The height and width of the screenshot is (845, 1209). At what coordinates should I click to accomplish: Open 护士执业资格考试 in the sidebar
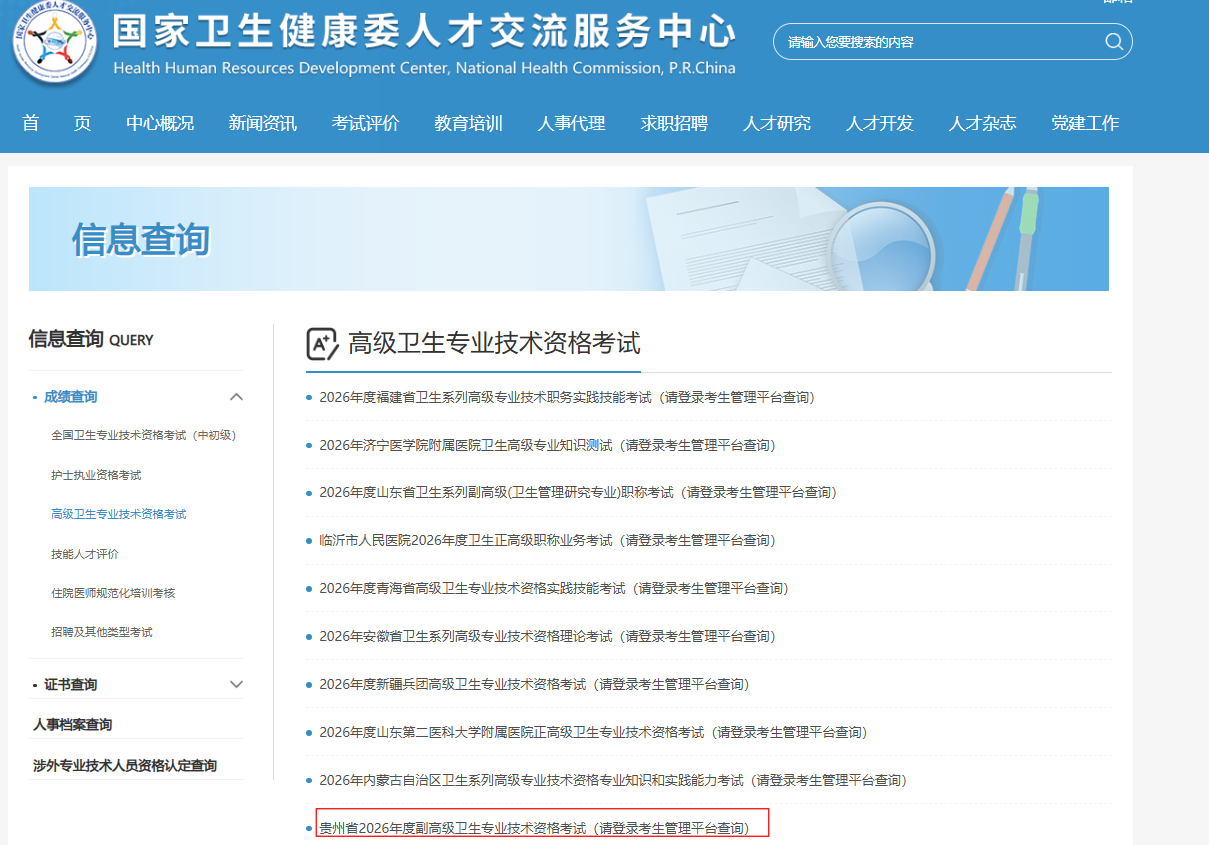pos(96,475)
